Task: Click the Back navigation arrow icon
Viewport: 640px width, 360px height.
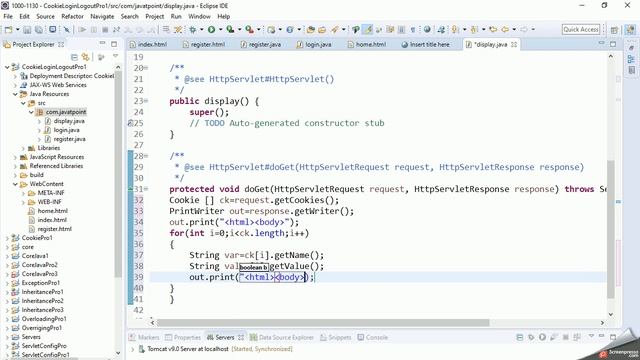Action: pyautogui.click(x=505, y=29)
